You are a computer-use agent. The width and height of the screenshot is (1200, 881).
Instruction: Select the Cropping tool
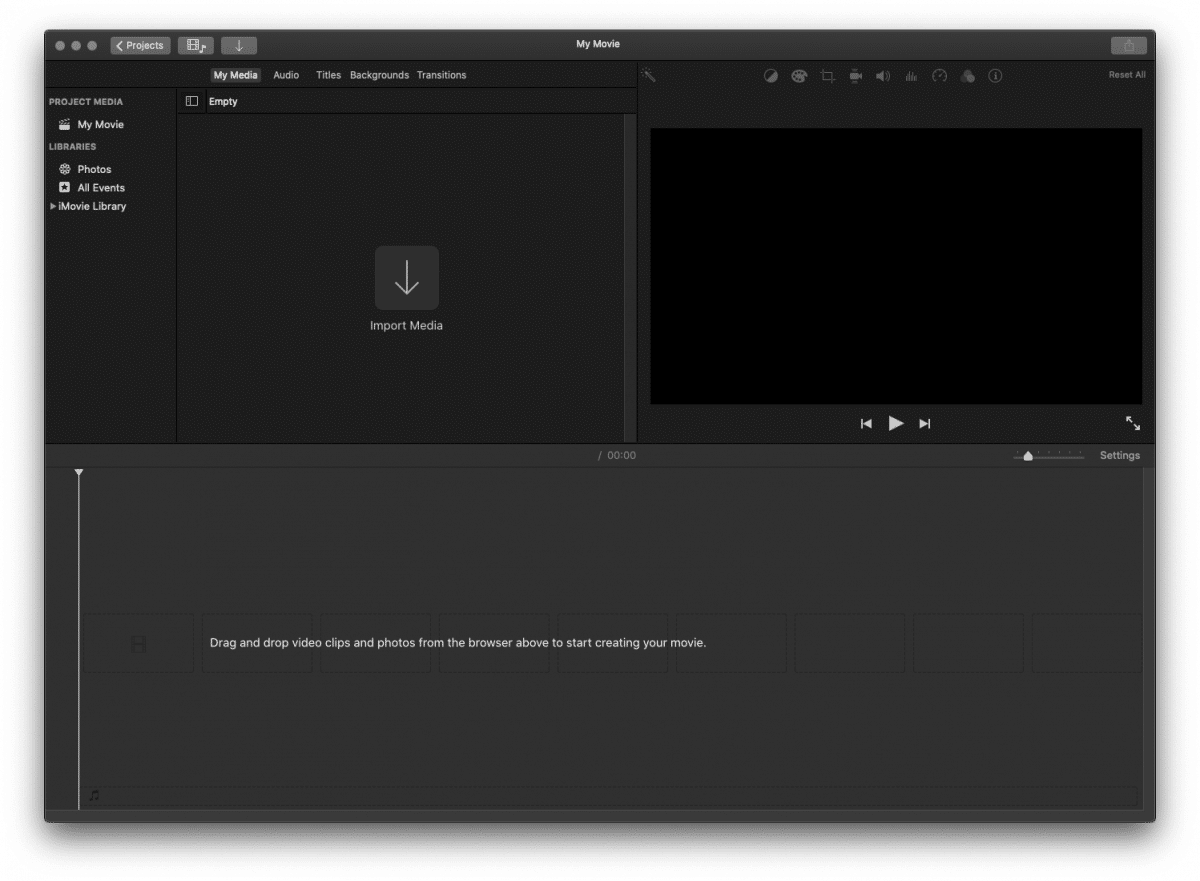[x=827, y=75]
